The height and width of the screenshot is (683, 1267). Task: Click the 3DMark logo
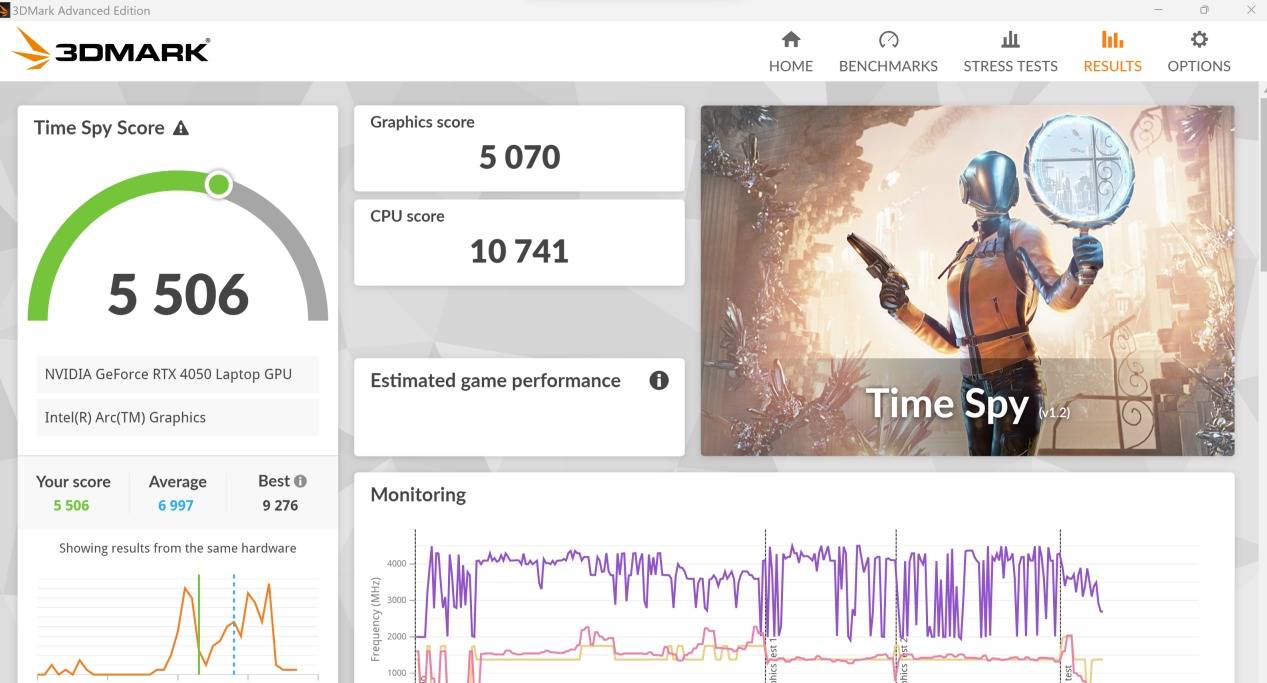point(111,49)
